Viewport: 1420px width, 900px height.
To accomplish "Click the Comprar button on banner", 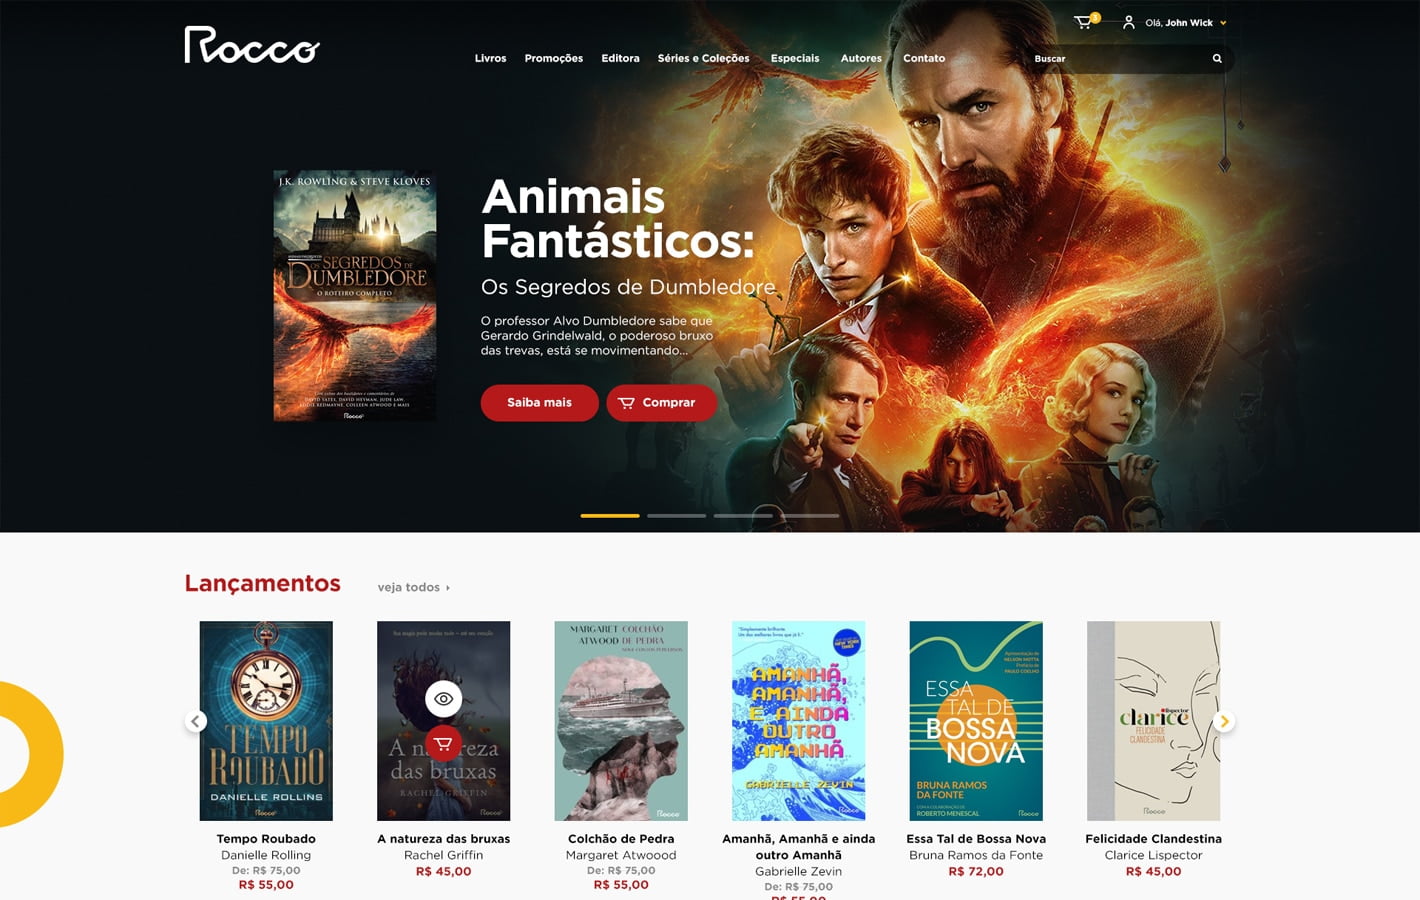I will (661, 403).
